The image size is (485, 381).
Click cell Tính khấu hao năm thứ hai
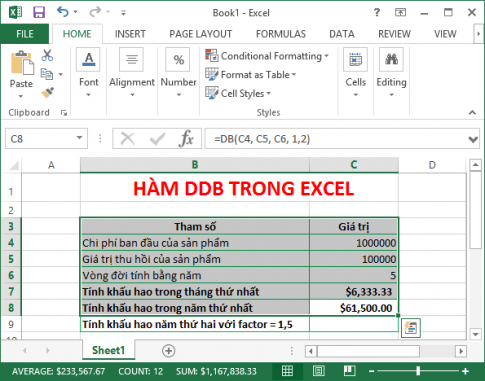195,324
